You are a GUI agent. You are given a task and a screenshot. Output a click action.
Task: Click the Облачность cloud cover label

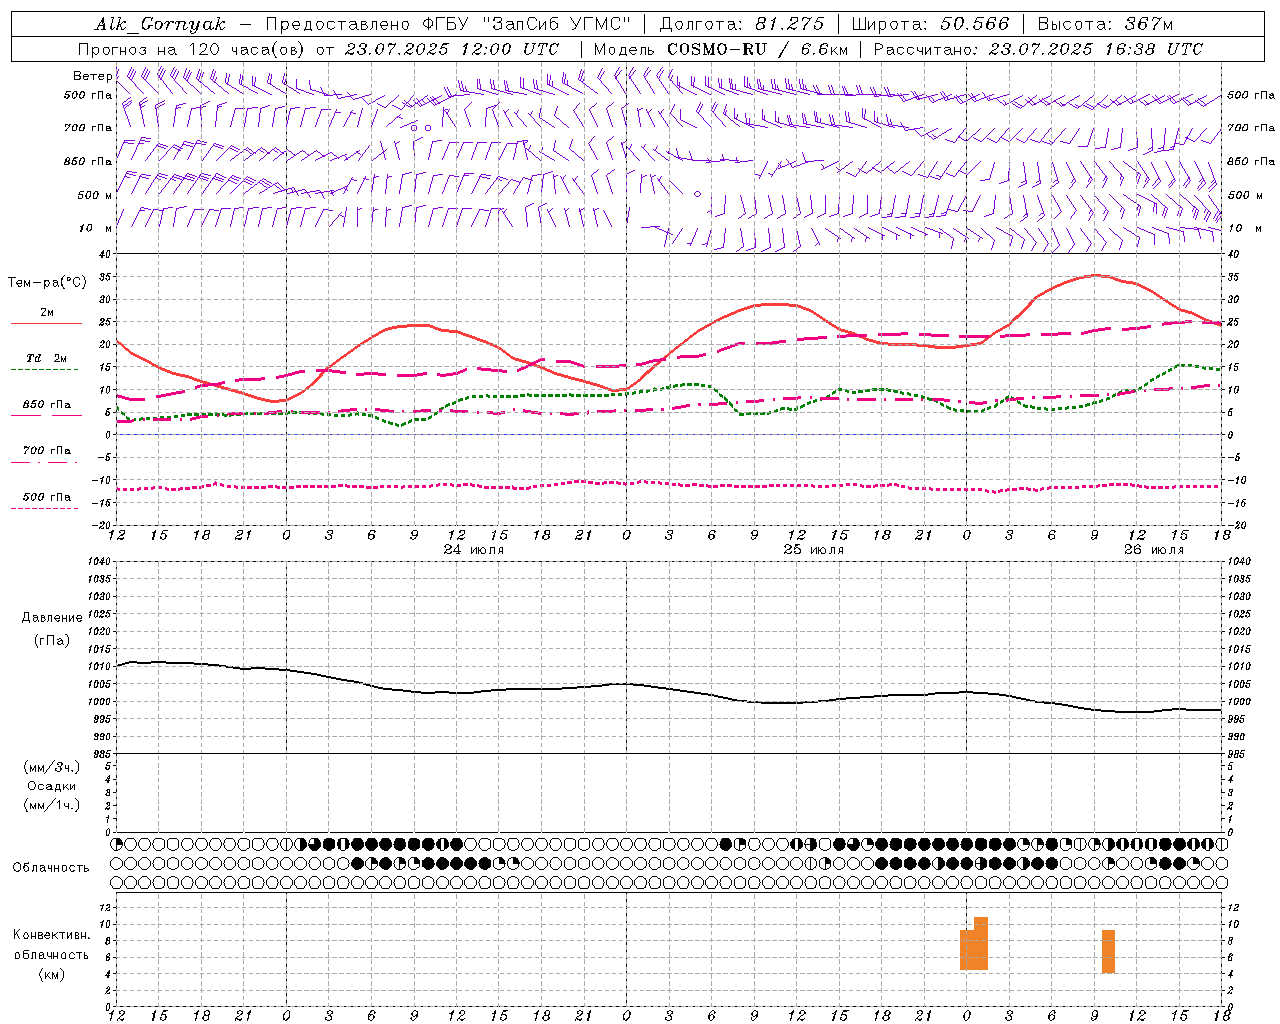(x=51, y=867)
